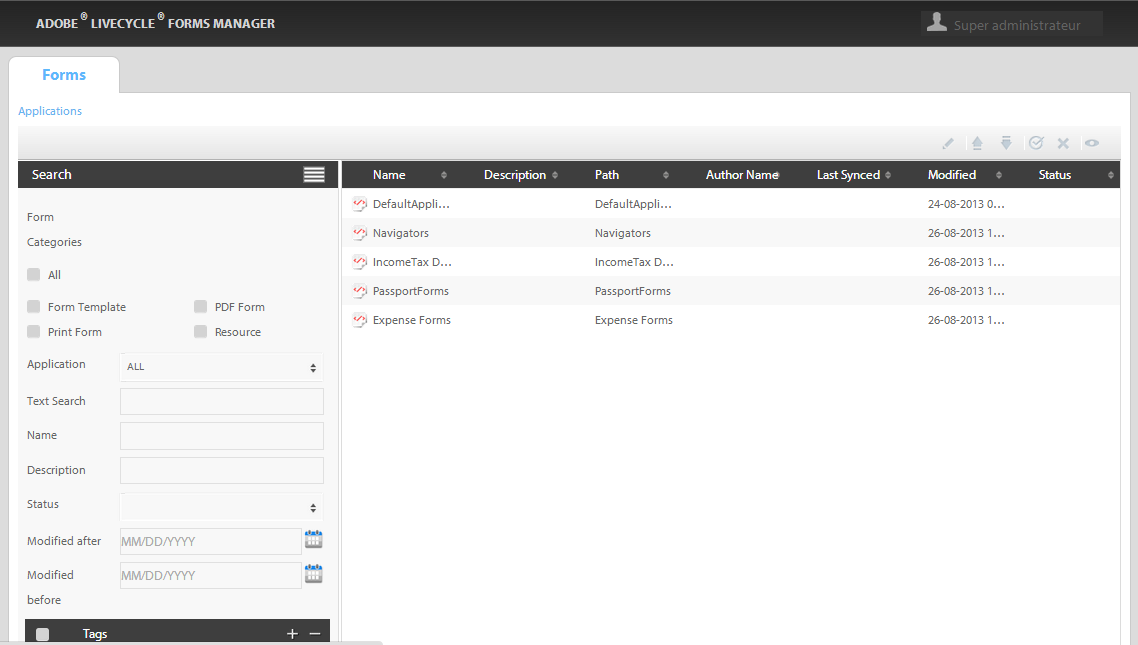Click the Modified before date field
Viewport: 1138px width, 645px height.
(210, 575)
